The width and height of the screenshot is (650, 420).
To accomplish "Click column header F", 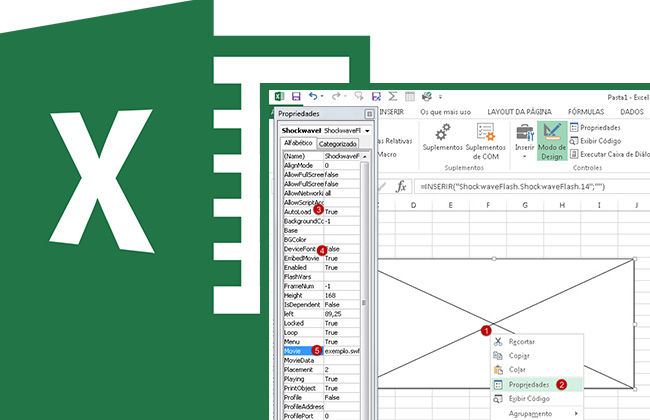I will pyautogui.click(x=488, y=205).
